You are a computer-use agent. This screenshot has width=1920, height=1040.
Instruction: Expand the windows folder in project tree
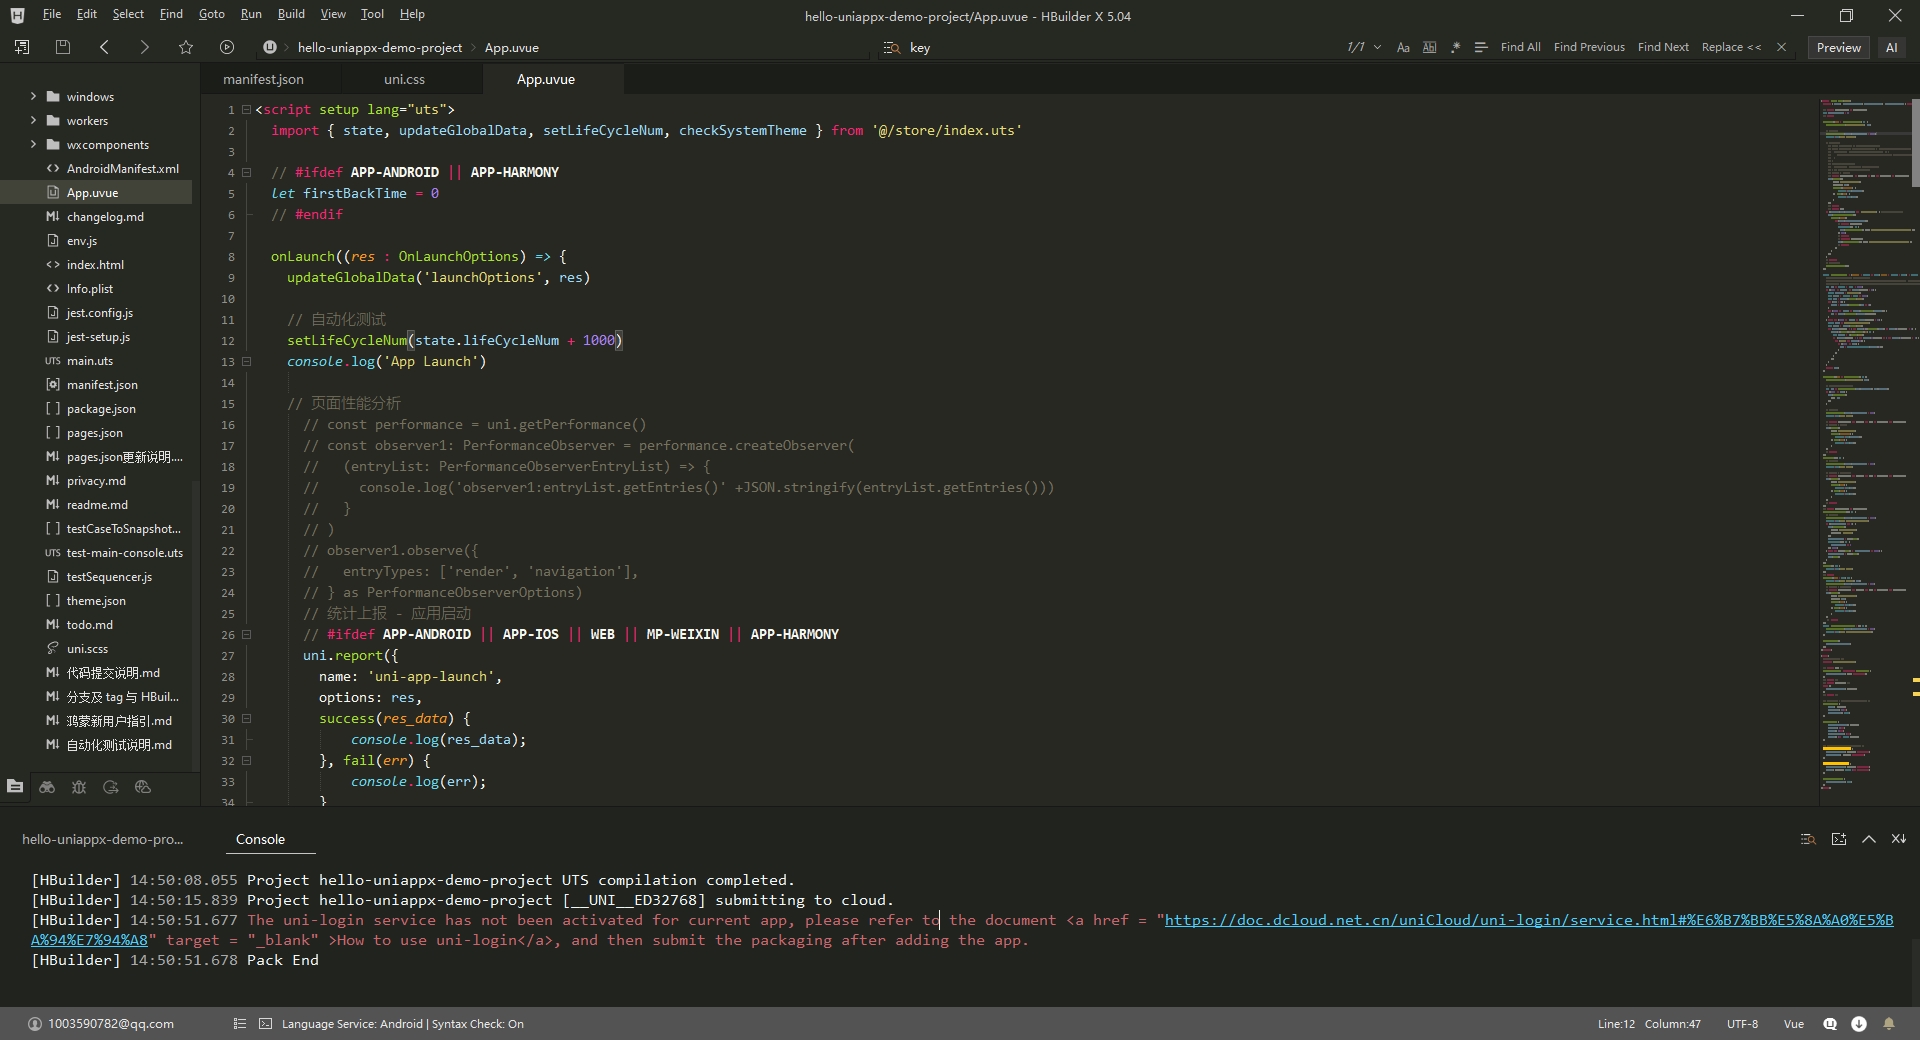33,97
